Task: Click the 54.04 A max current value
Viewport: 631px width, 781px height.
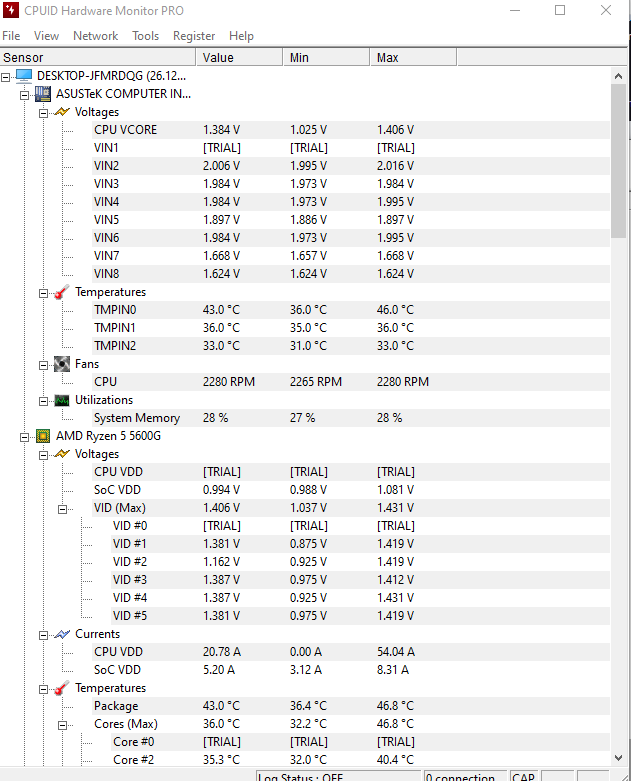Action: [396, 651]
